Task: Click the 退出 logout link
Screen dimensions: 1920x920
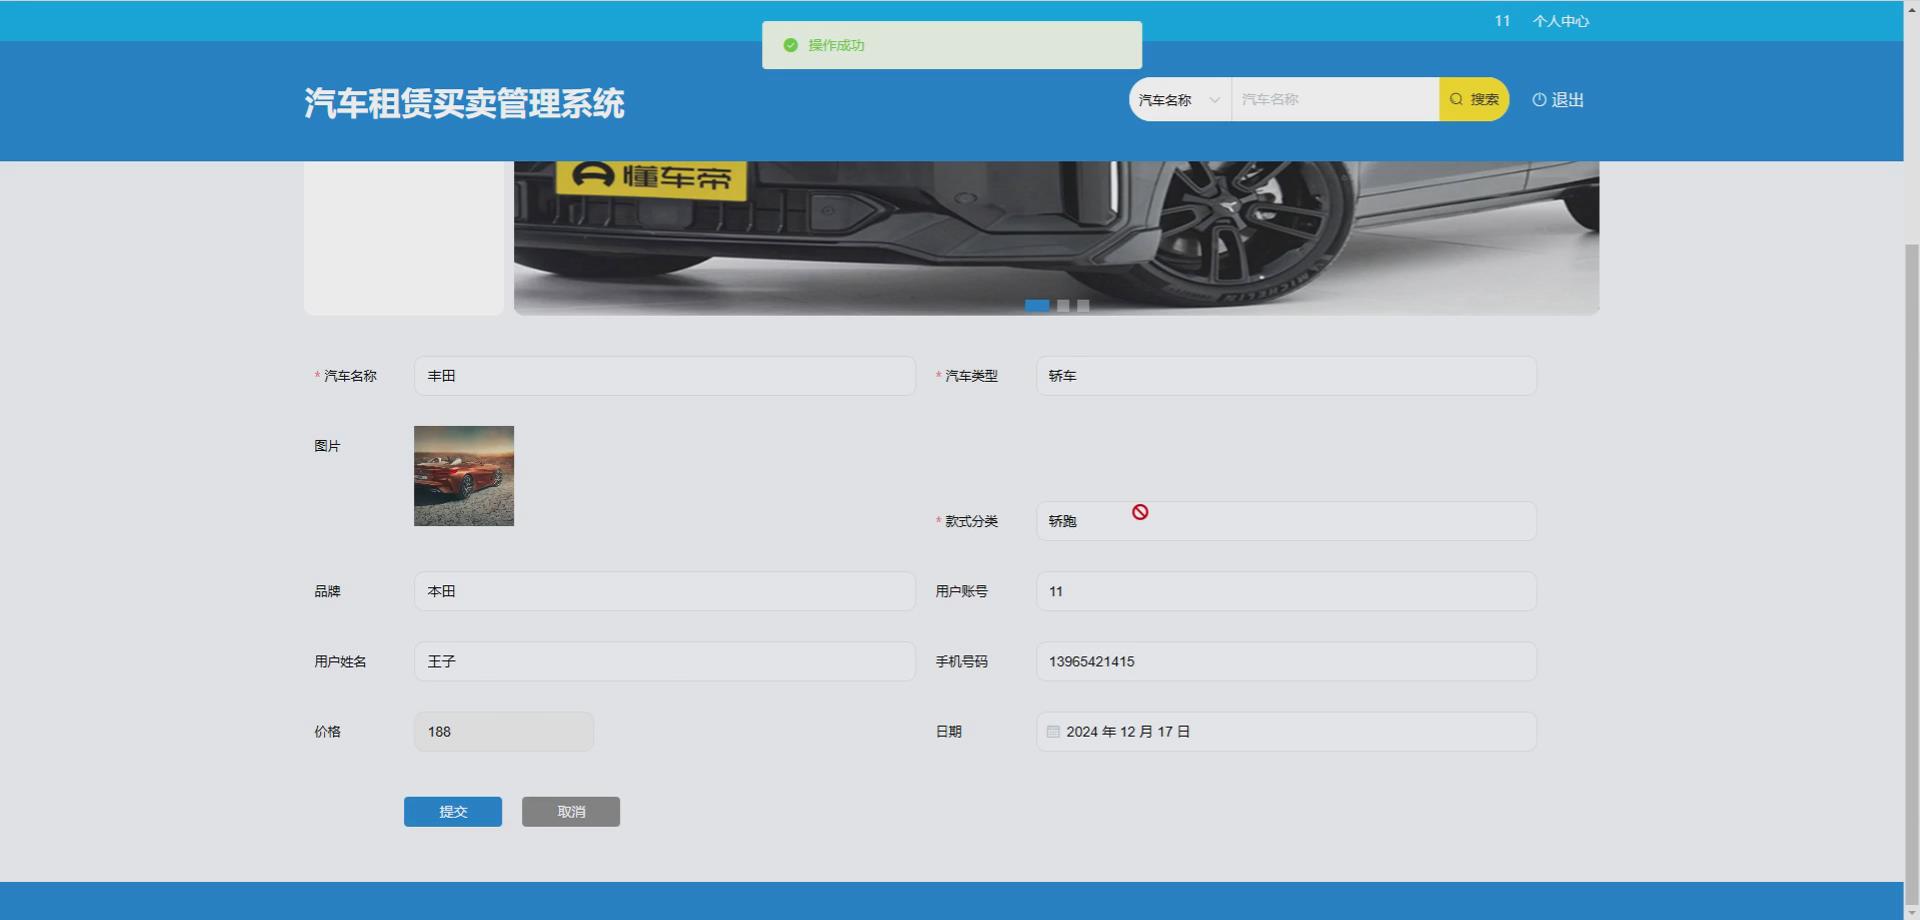Action: click(1558, 100)
